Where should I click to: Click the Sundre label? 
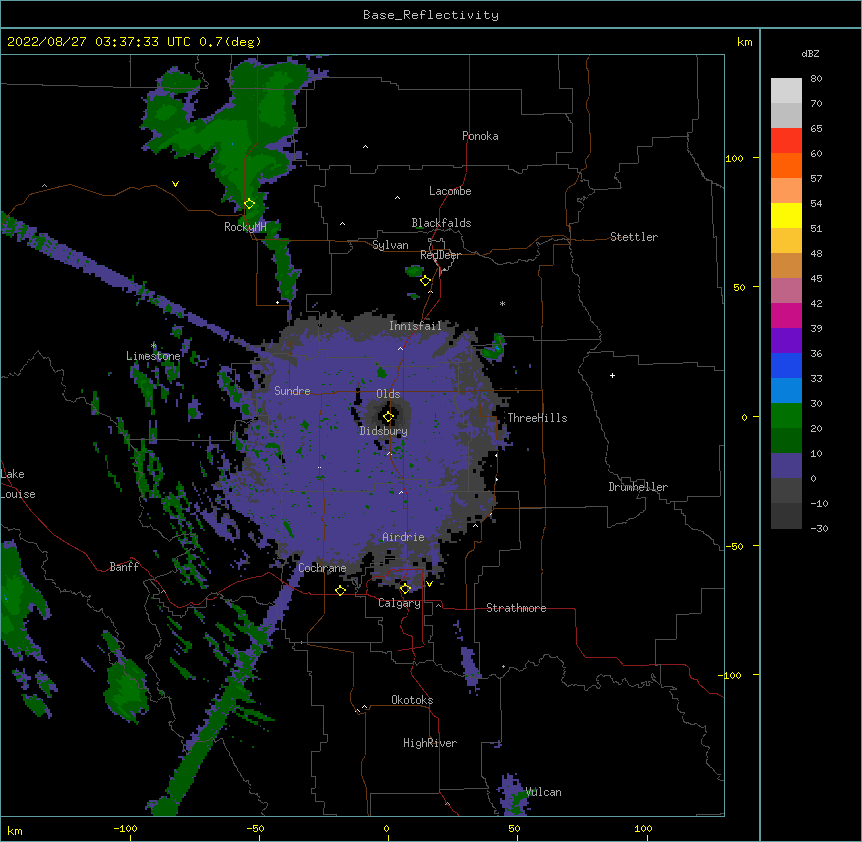coord(292,391)
